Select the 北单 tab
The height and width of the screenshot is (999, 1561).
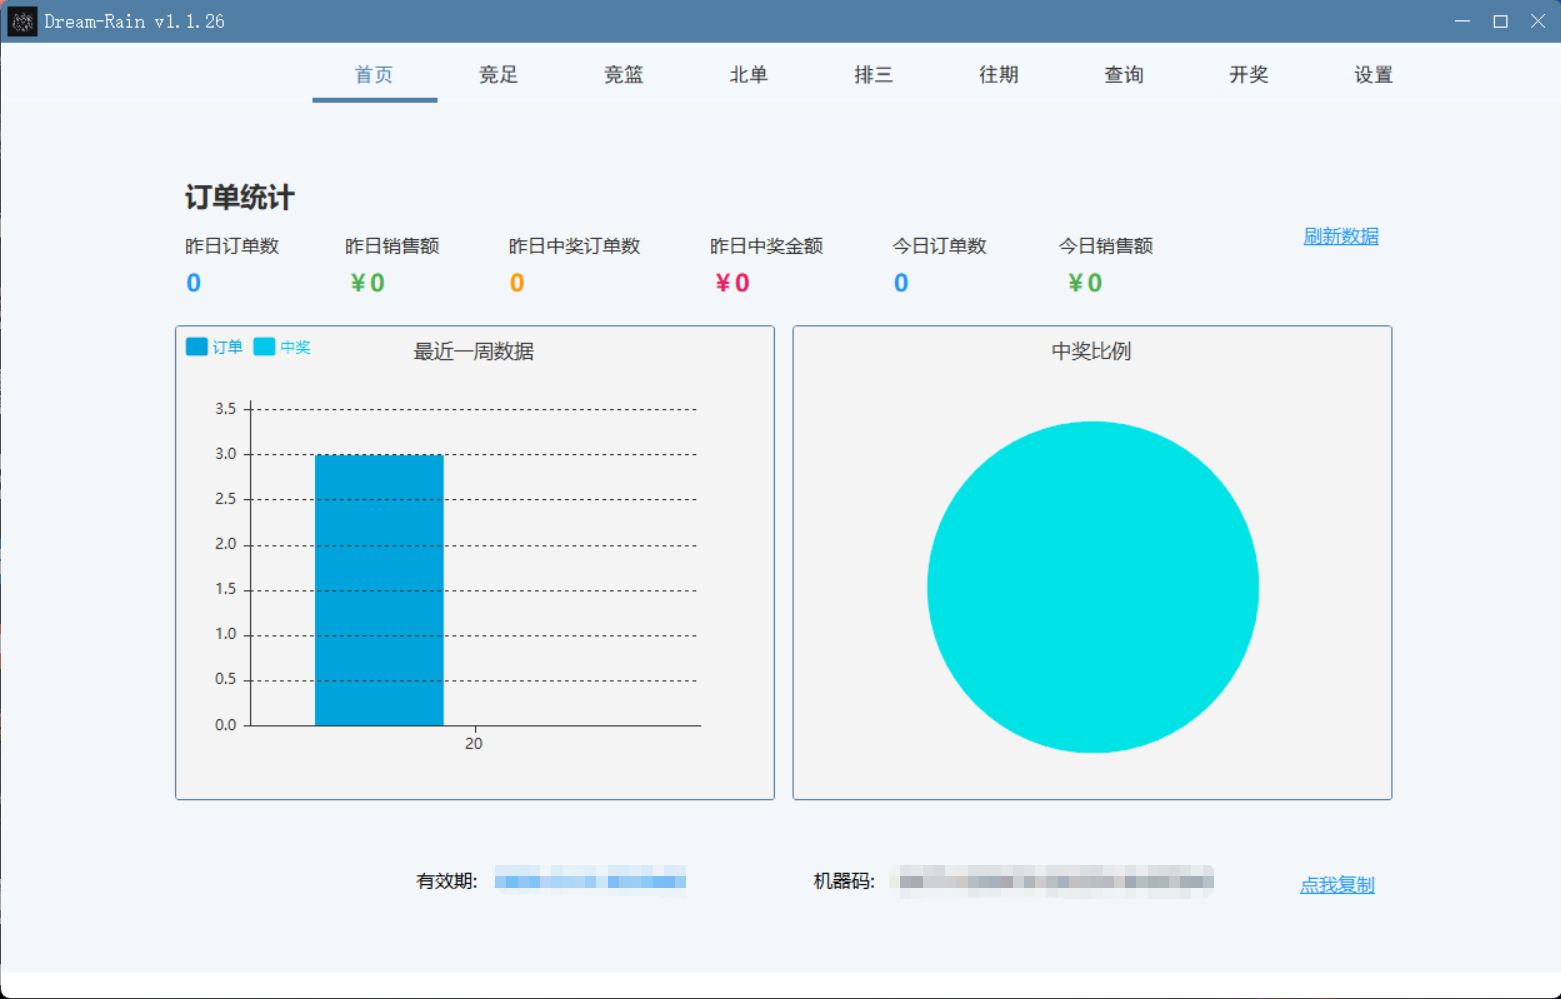point(748,74)
